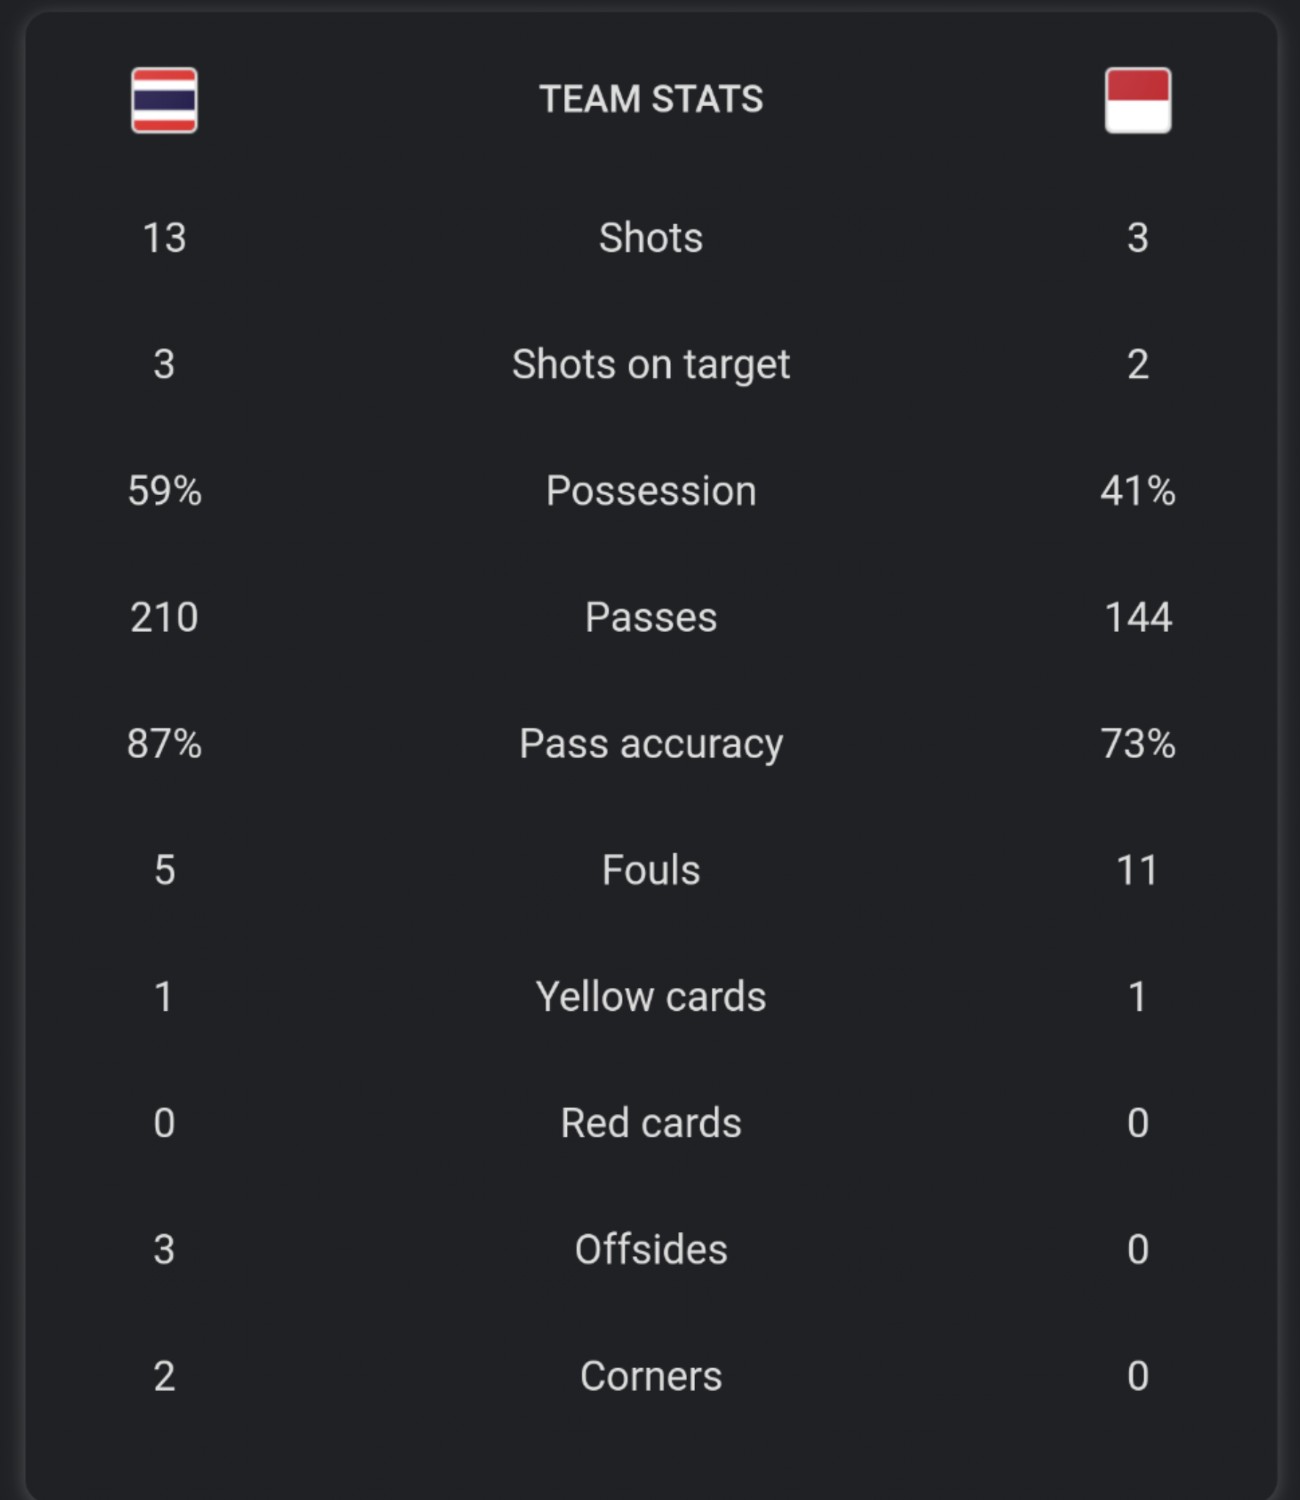Click the Offsides stat label
Screen dimensions: 1300x1500
tap(651, 1250)
